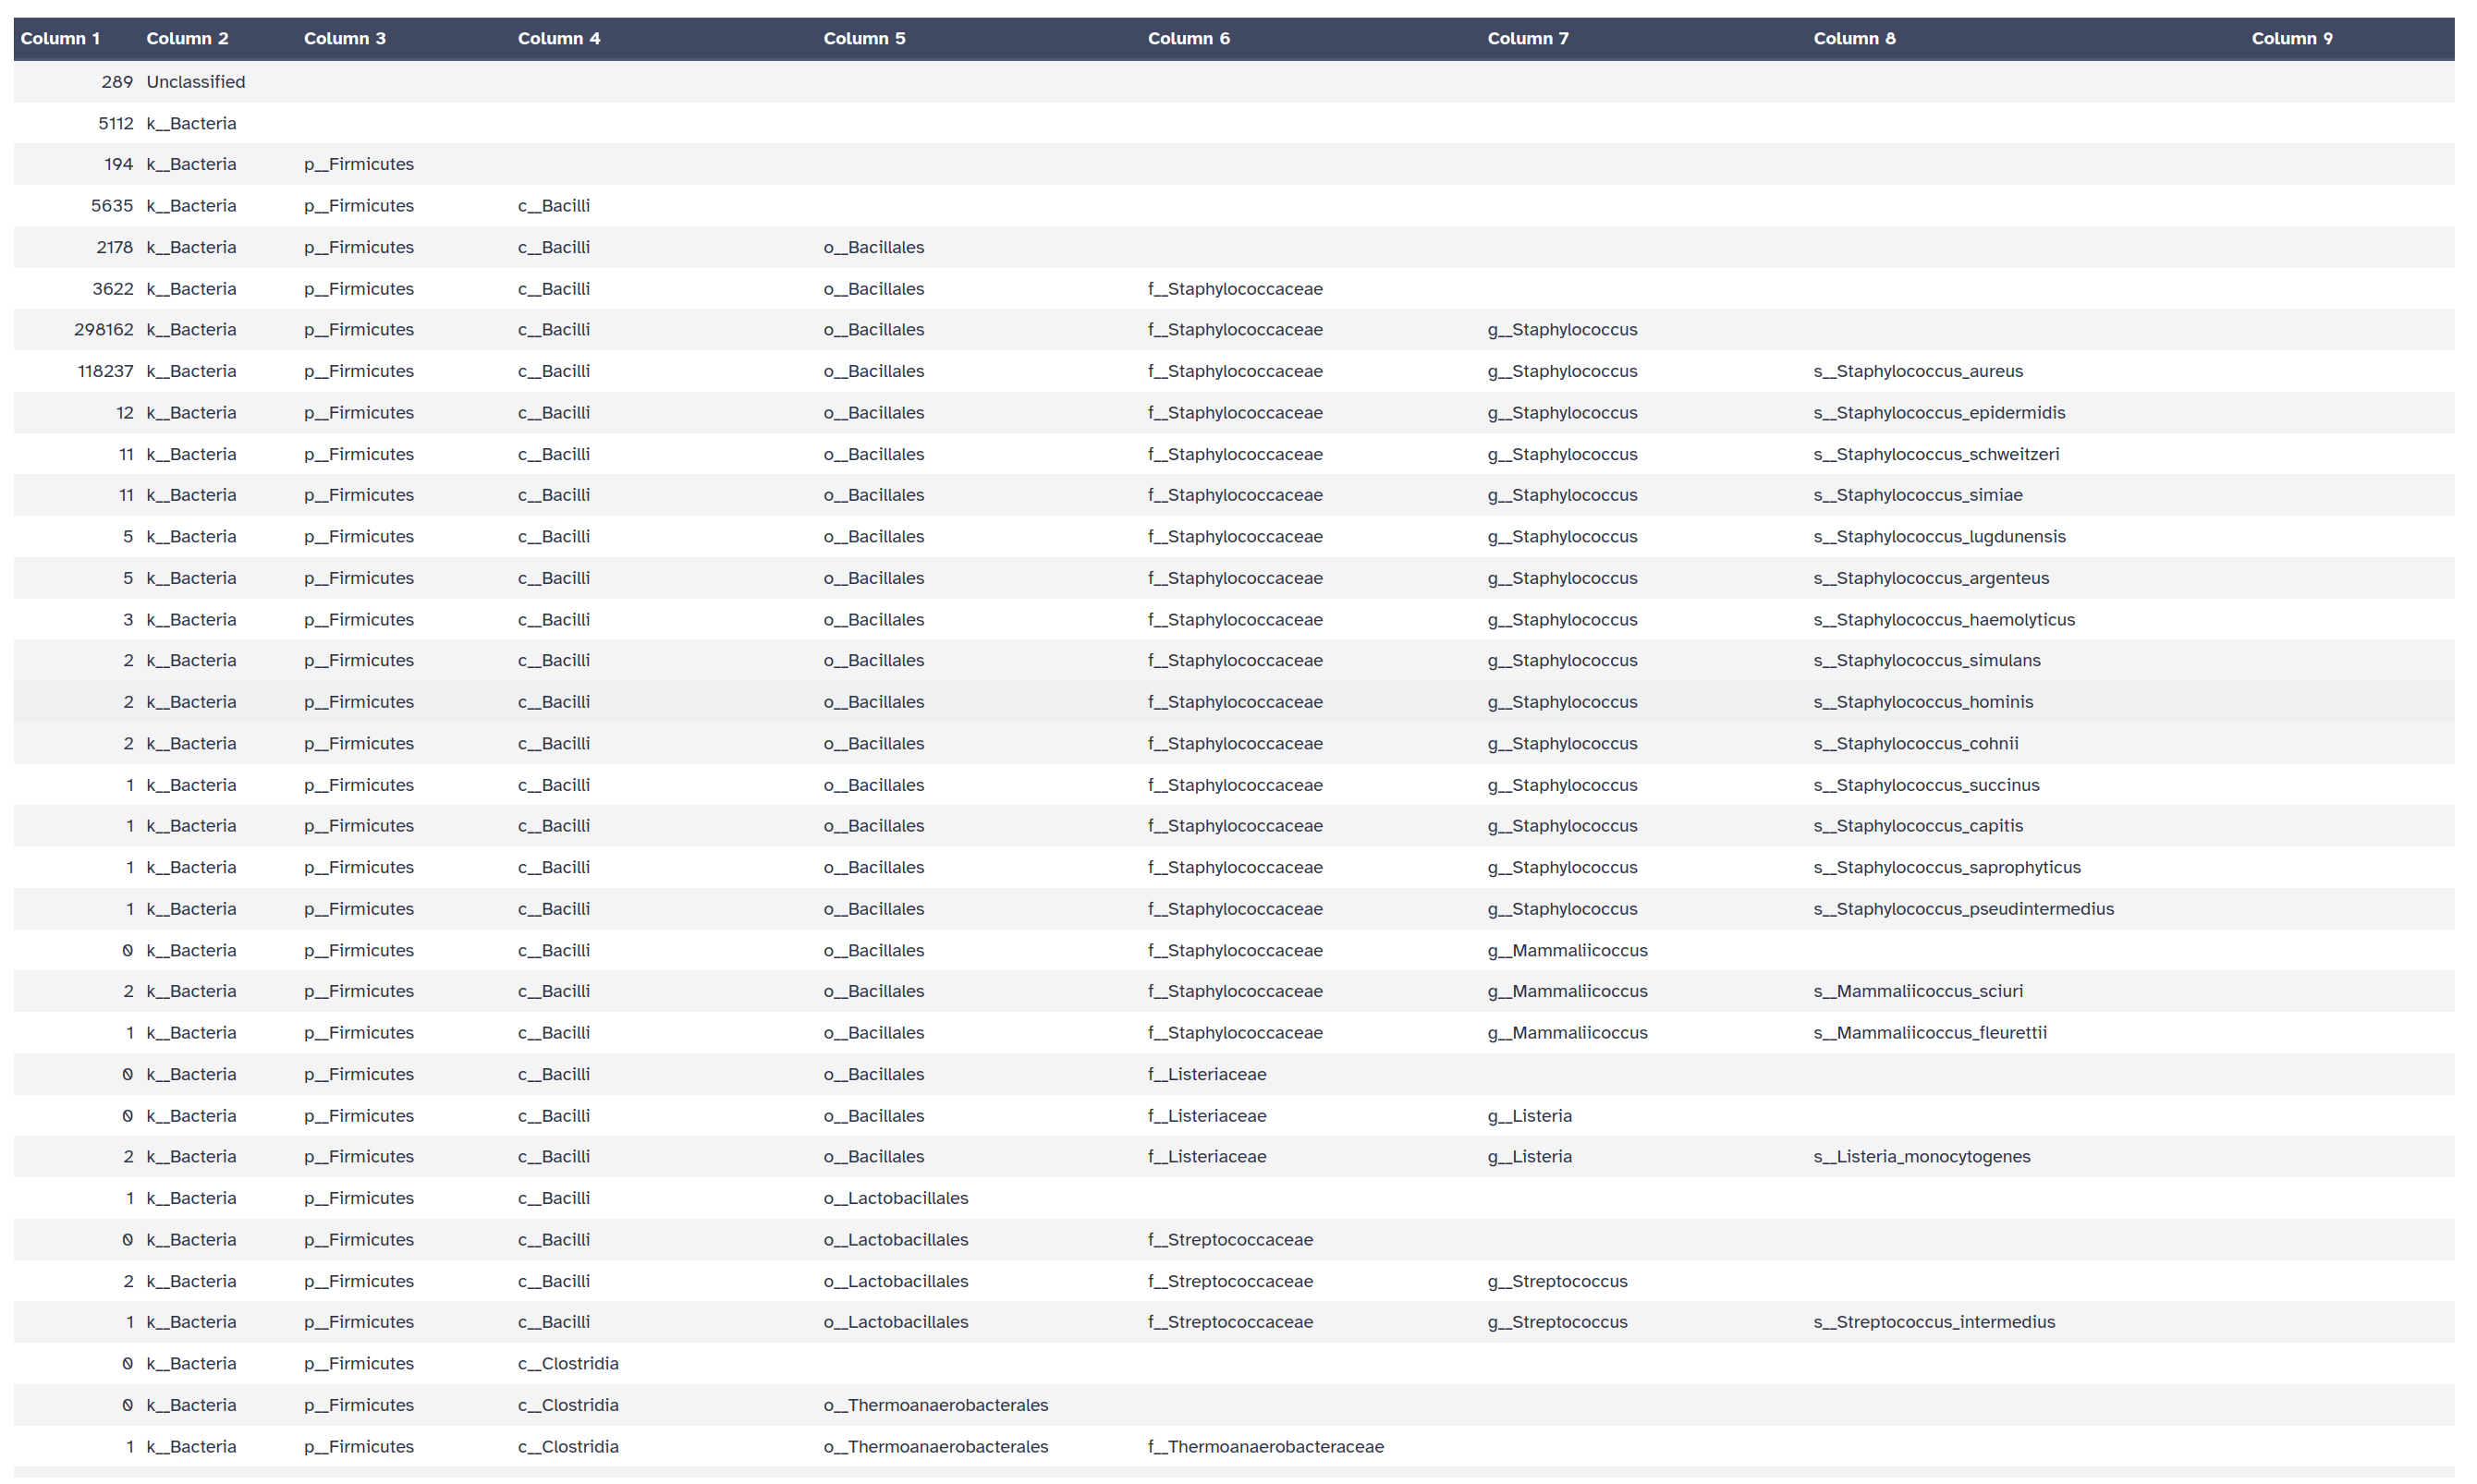Click s__Mammaliicoccus_sciuri cell
Viewport: 2477px width, 1484px height.
coord(1917,991)
